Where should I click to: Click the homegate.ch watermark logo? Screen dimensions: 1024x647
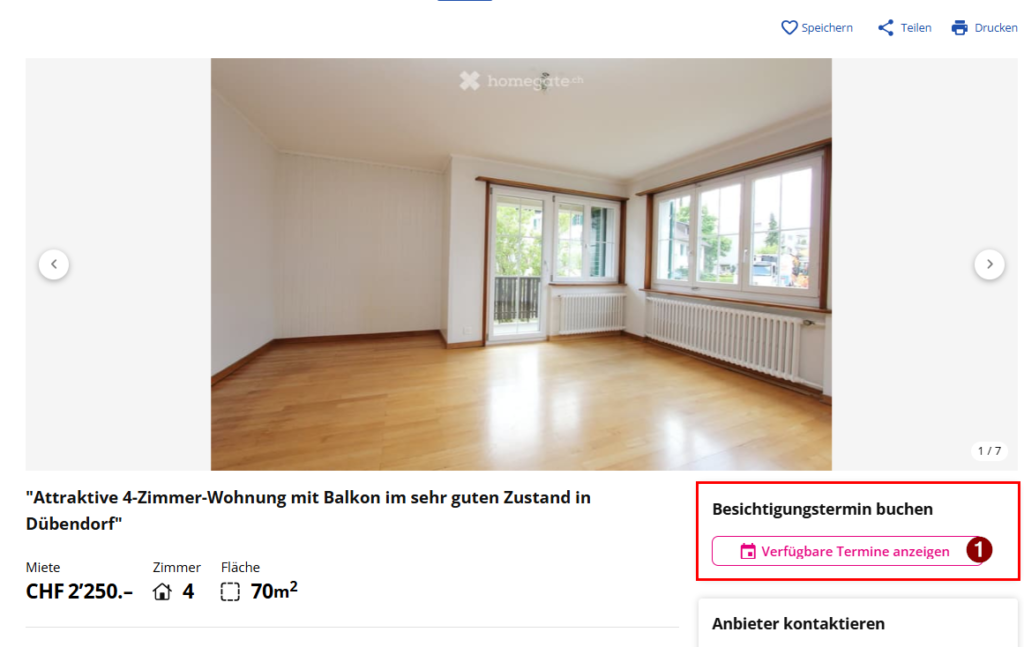pos(520,81)
